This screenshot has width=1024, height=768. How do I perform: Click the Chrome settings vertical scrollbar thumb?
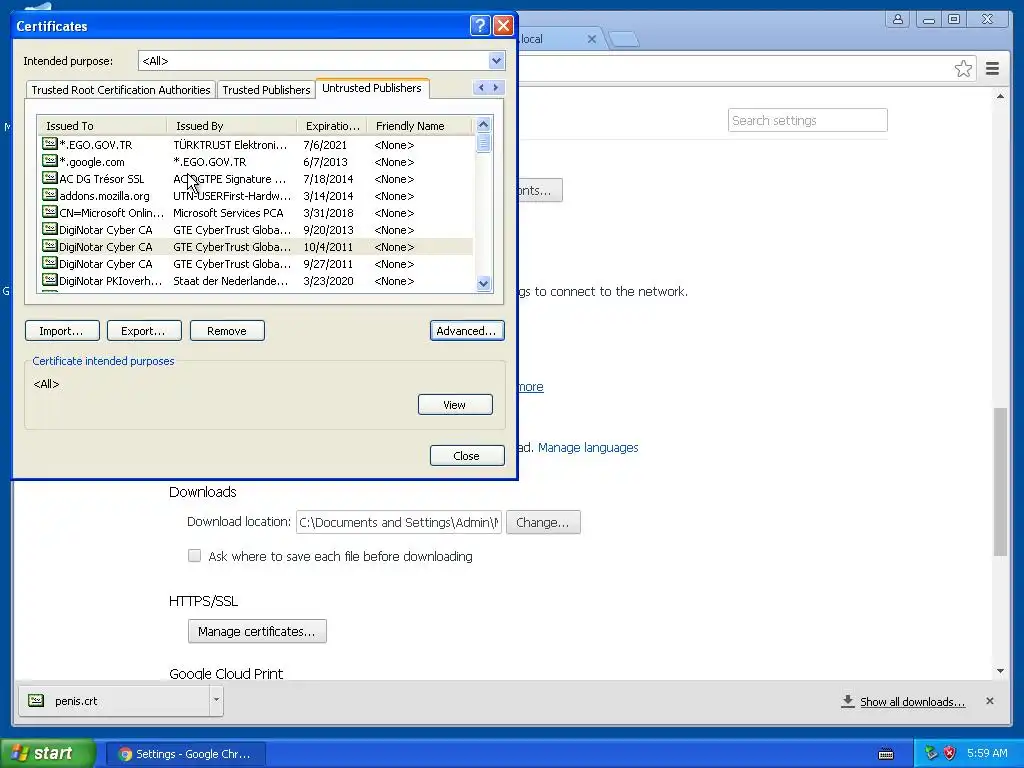(1000, 481)
